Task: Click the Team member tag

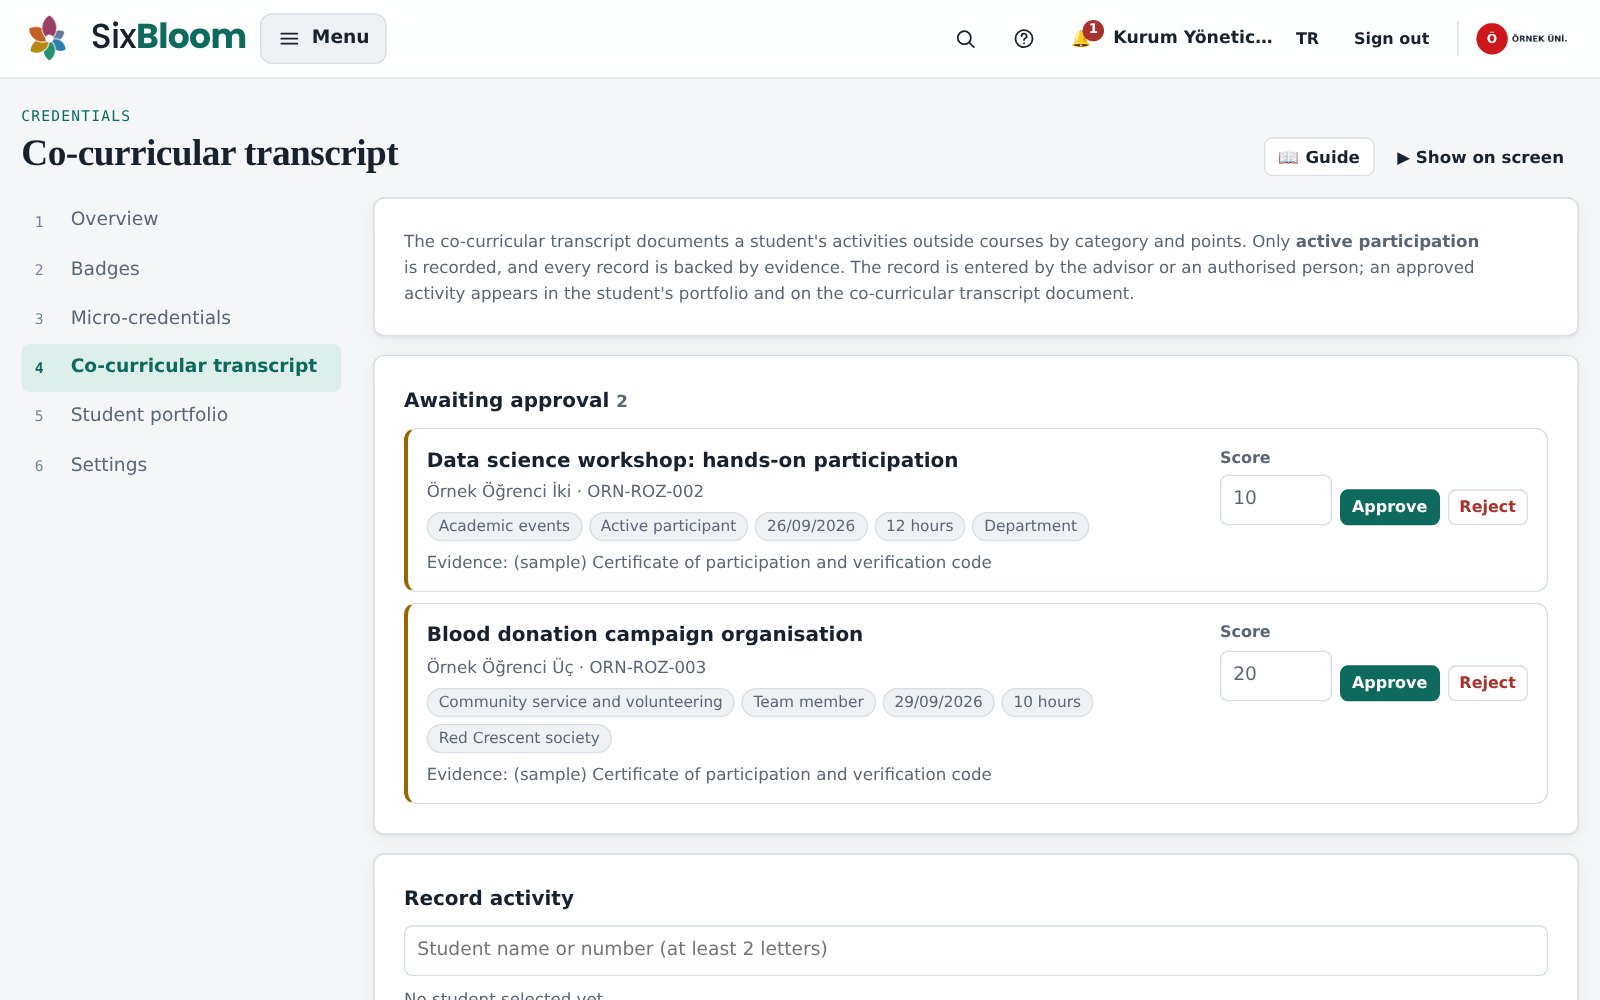Action: tap(808, 702)
